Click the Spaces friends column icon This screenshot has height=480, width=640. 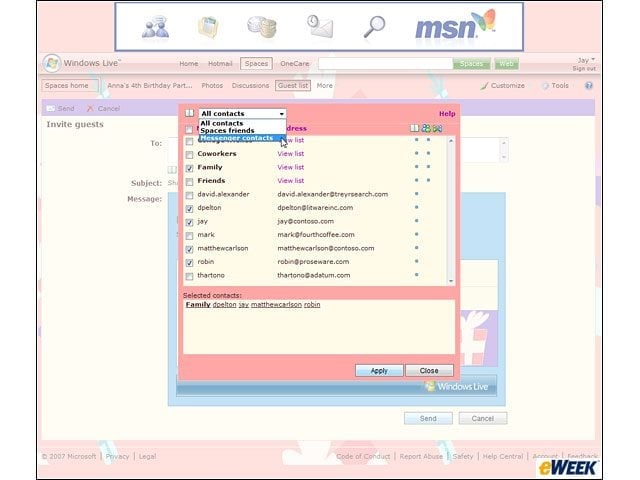(x=426, y=129)
